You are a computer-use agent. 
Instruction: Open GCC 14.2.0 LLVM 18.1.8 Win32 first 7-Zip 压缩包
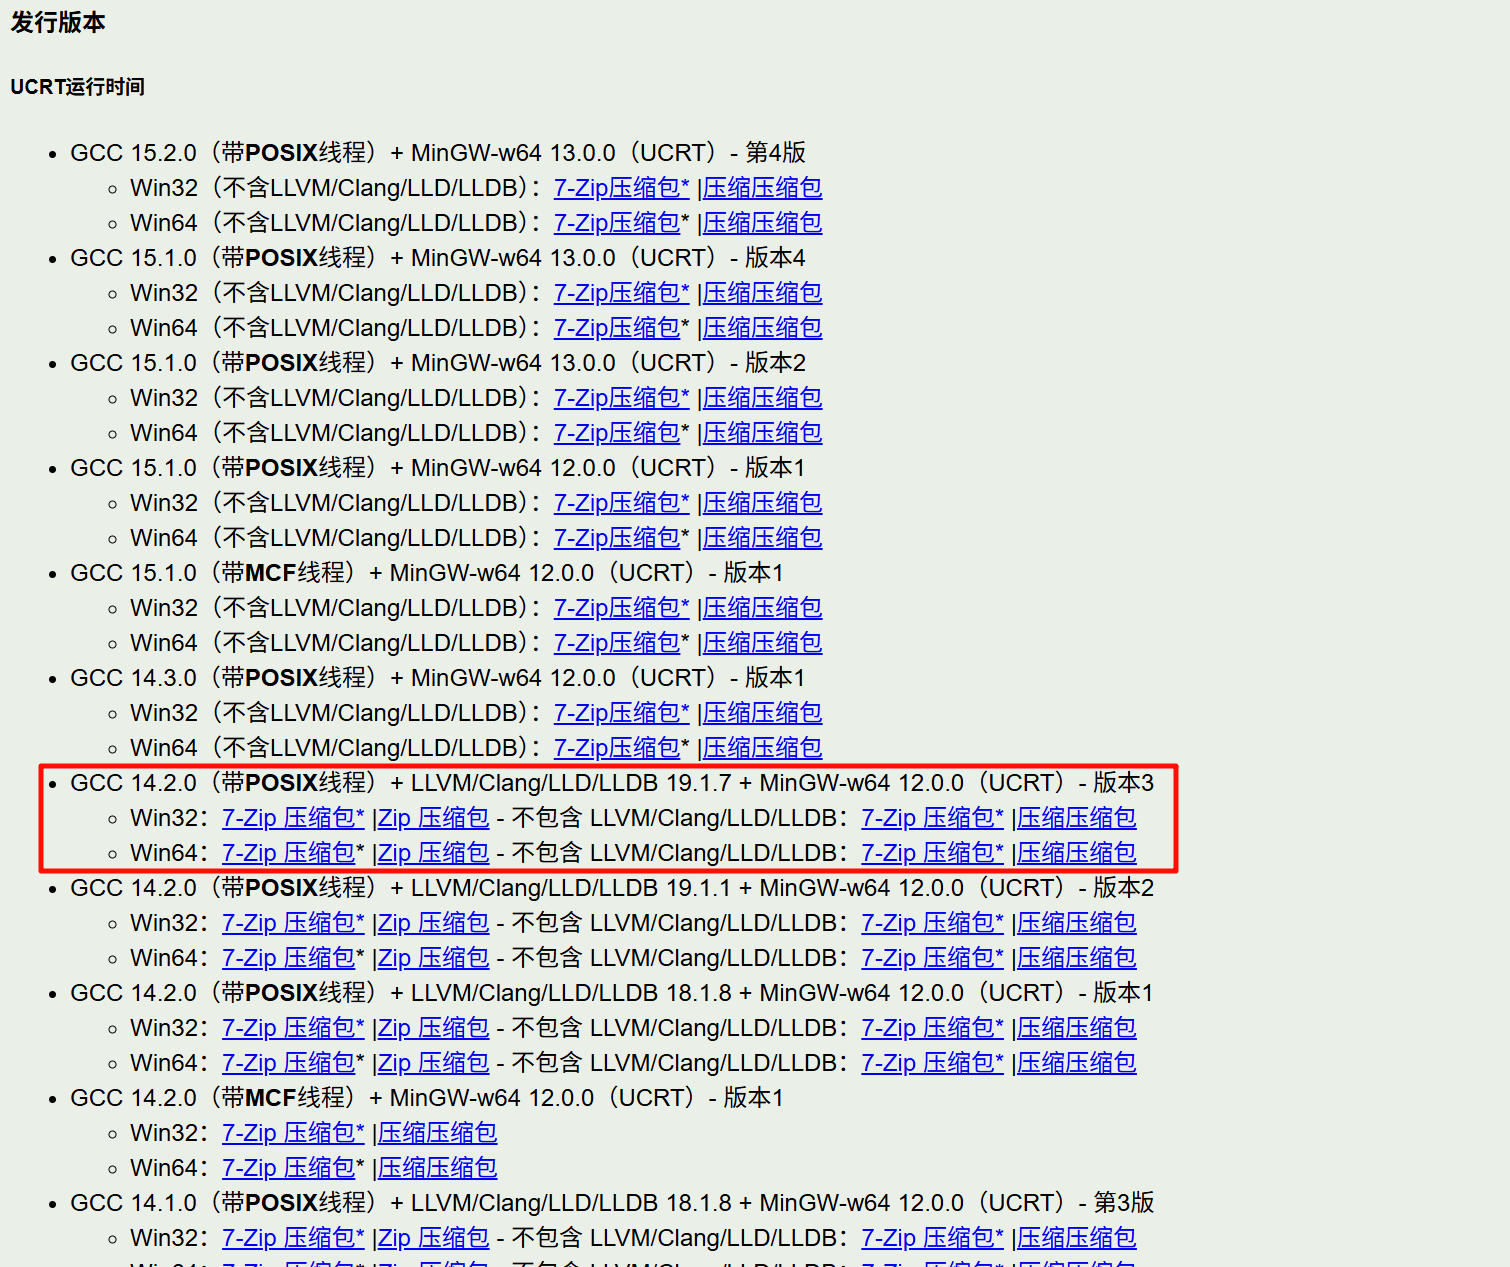pos(293,1028)
